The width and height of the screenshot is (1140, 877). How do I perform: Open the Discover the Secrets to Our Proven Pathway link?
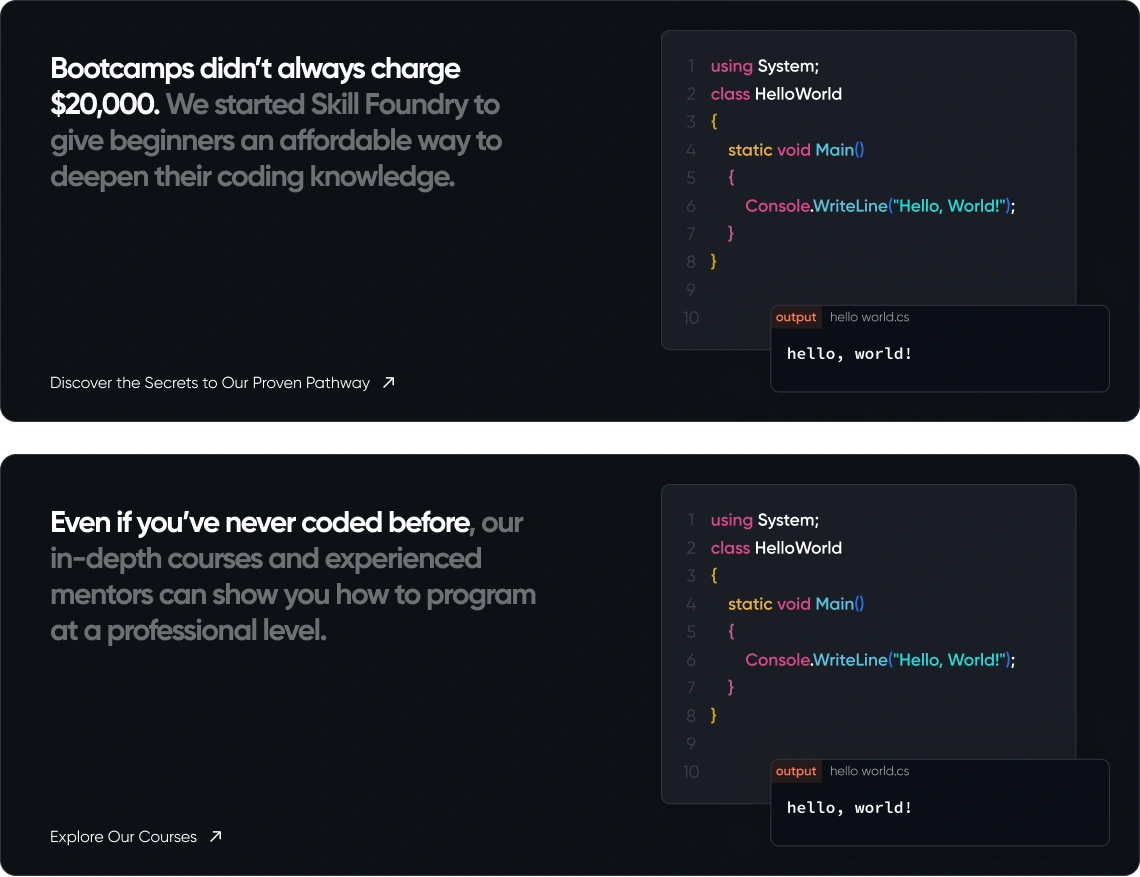click(210, 383)
